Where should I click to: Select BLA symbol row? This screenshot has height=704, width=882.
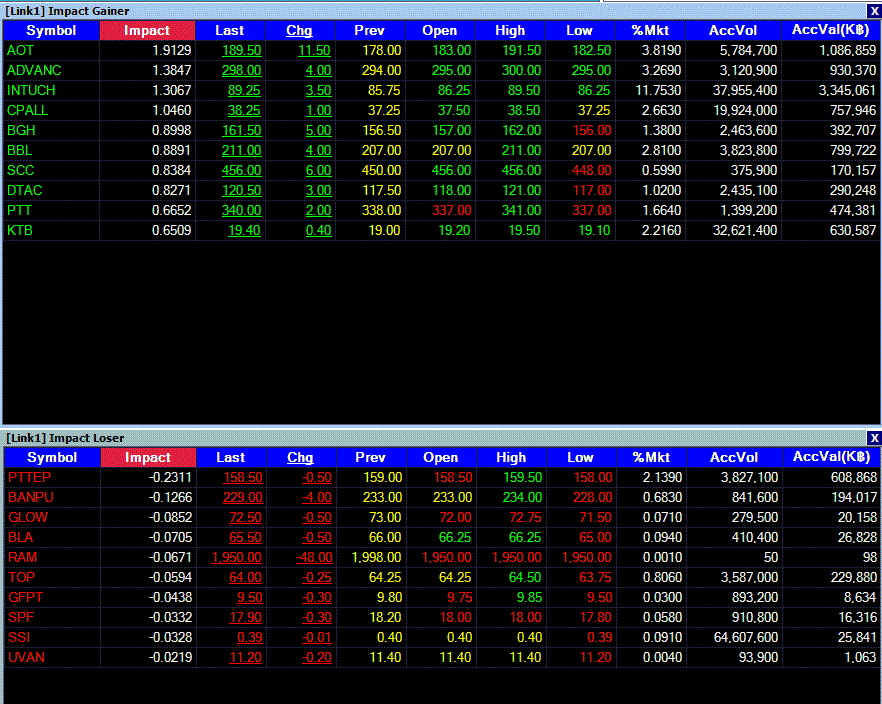[21, 538]
